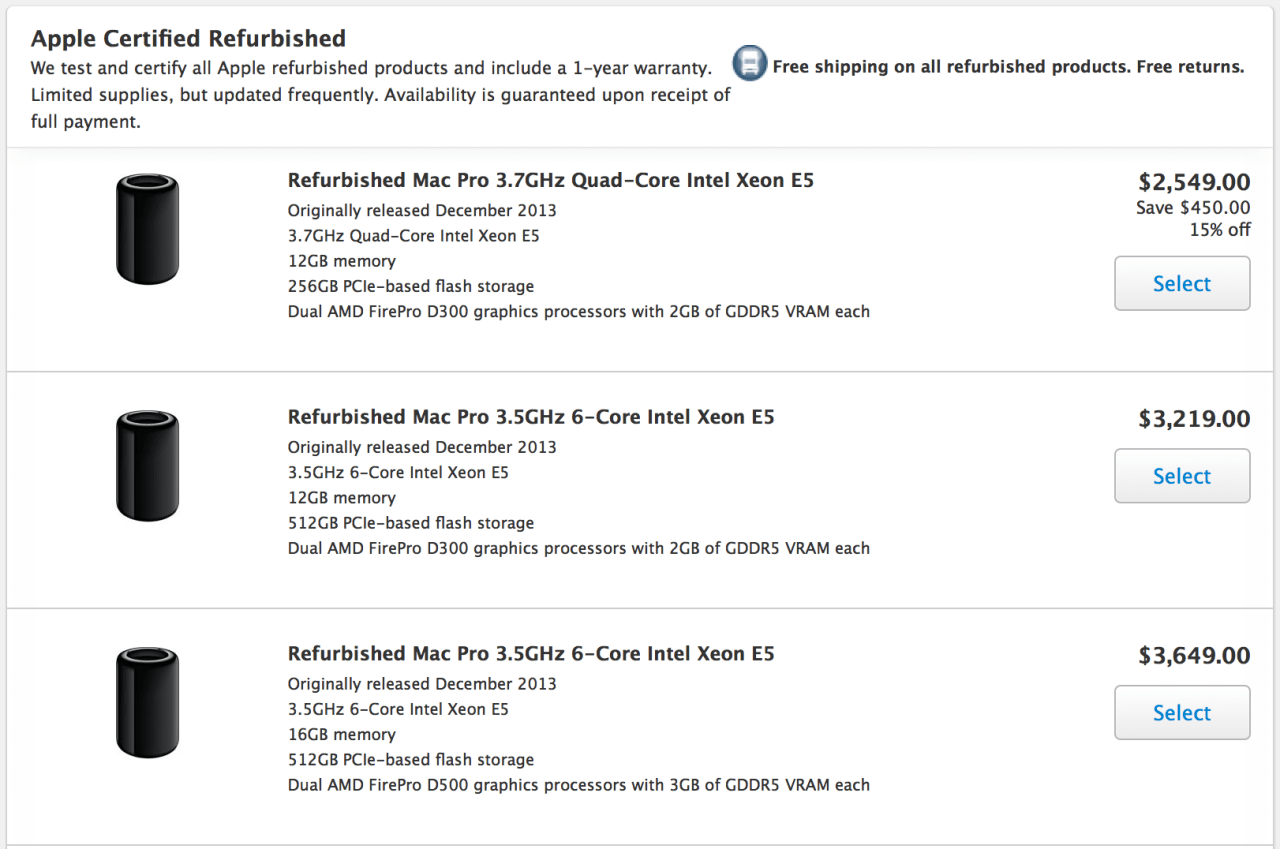Open the 6-Core Mac Pro title priced $3,219.00

coord(530,417)
